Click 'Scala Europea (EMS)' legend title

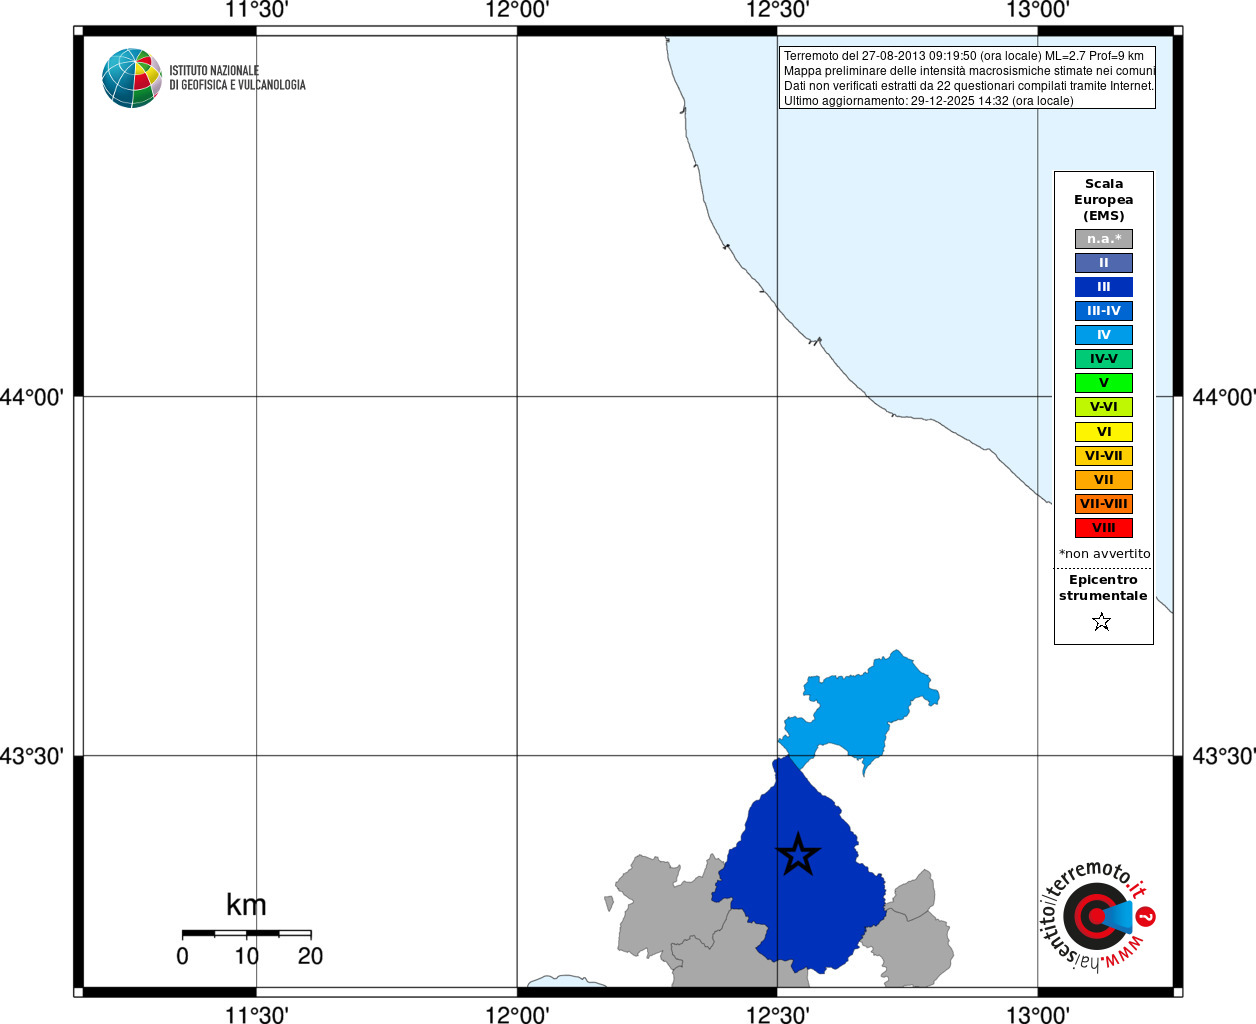pyautogui.click(x=1104, y=200)
